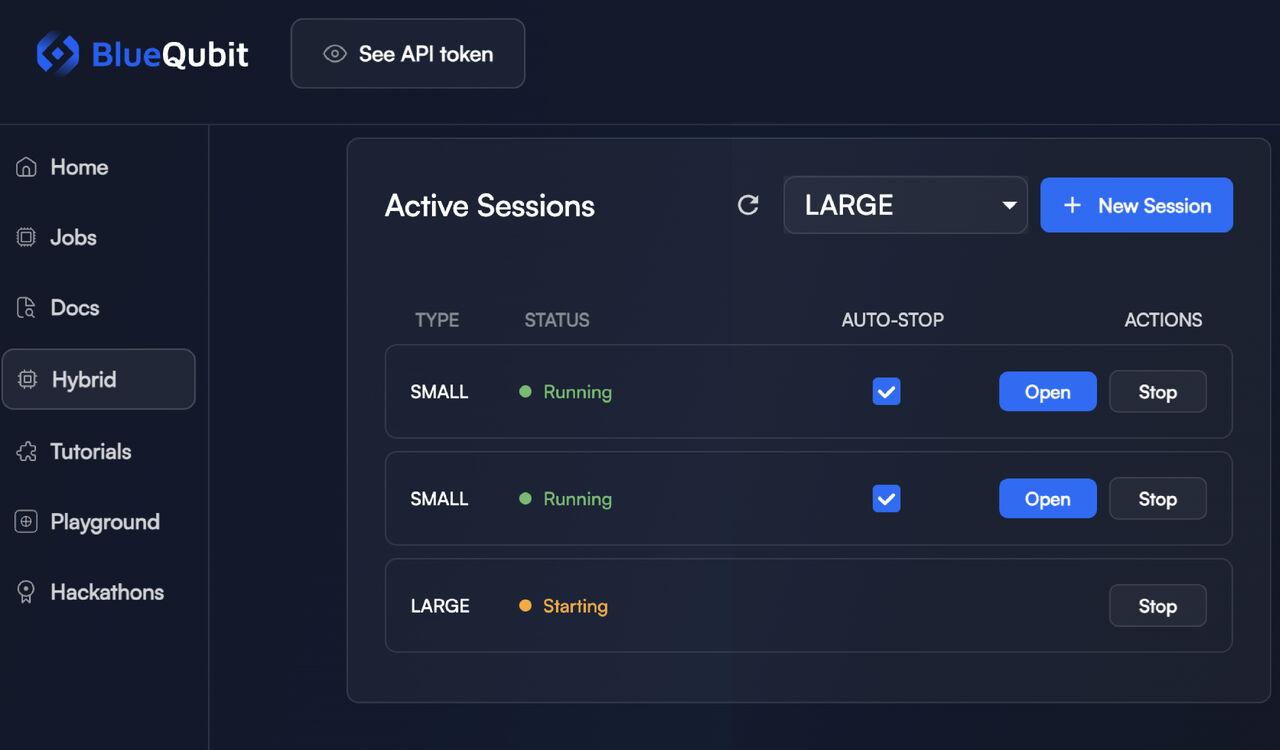Image resolution: width=1280 pixels, height=750 pixels.
Task: Refresh the Active Sessions list
Action: (x=748, y=205)
